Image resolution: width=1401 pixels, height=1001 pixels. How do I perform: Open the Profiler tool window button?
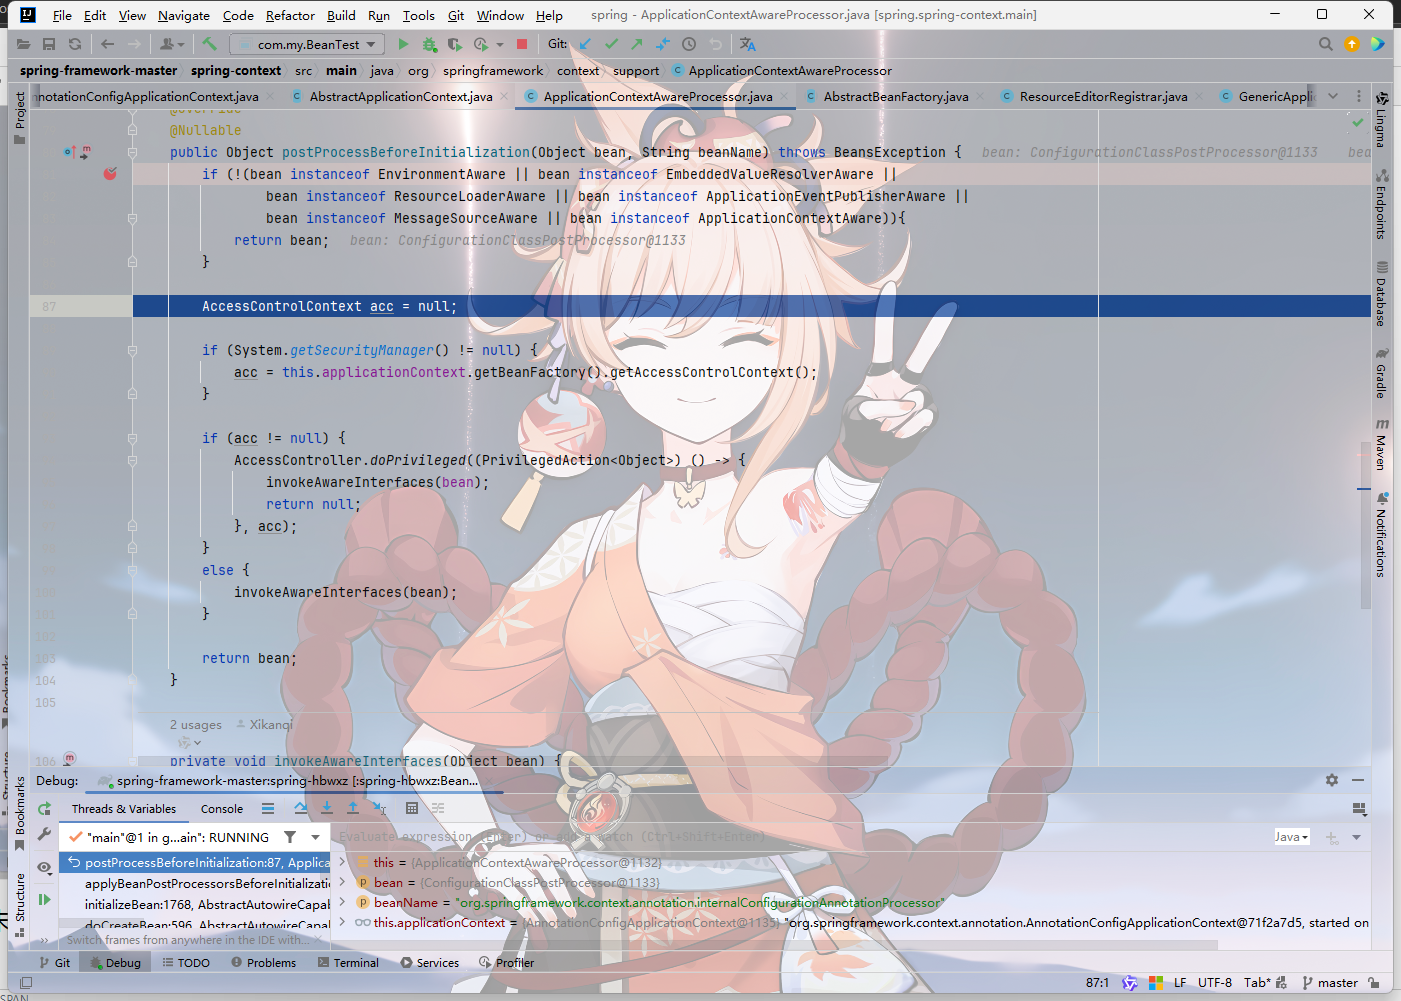(x=506, y=962)
